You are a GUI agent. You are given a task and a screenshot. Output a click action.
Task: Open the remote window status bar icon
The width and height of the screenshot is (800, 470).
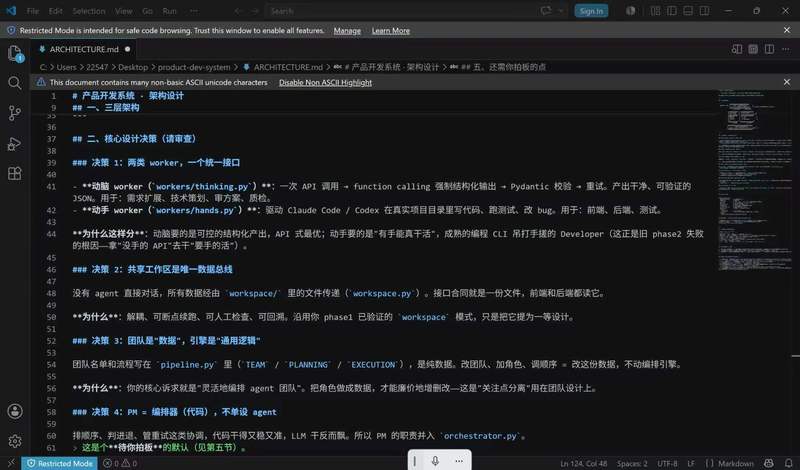(11, 463)
